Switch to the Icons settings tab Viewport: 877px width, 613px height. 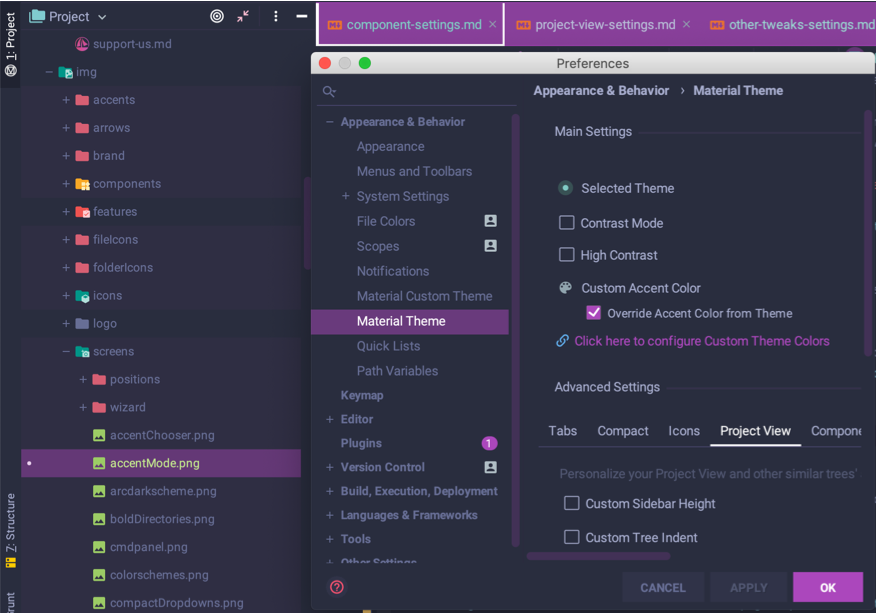click(683, 431)
